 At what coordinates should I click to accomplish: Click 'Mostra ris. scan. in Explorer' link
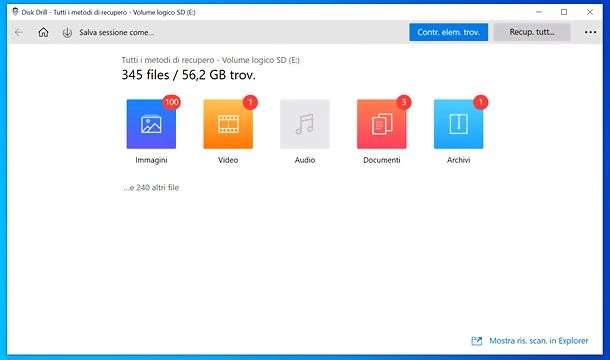tap(538, 341)
